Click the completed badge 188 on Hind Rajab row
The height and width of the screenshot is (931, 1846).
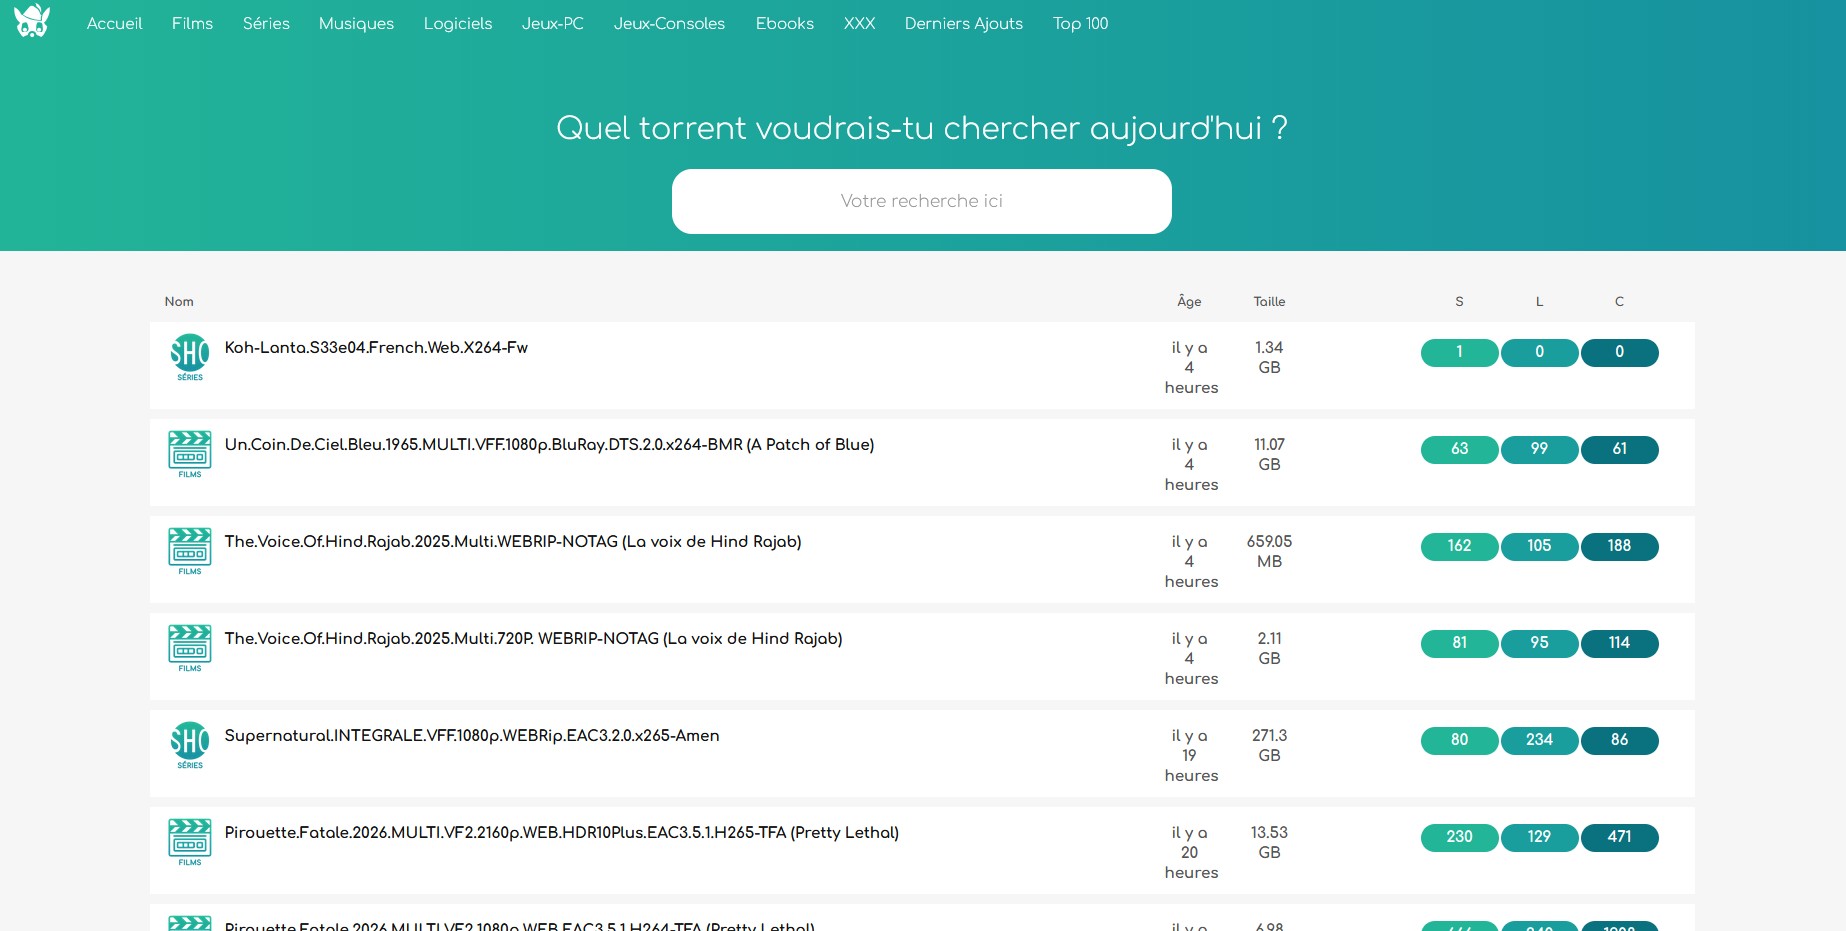coord(1619,546)
